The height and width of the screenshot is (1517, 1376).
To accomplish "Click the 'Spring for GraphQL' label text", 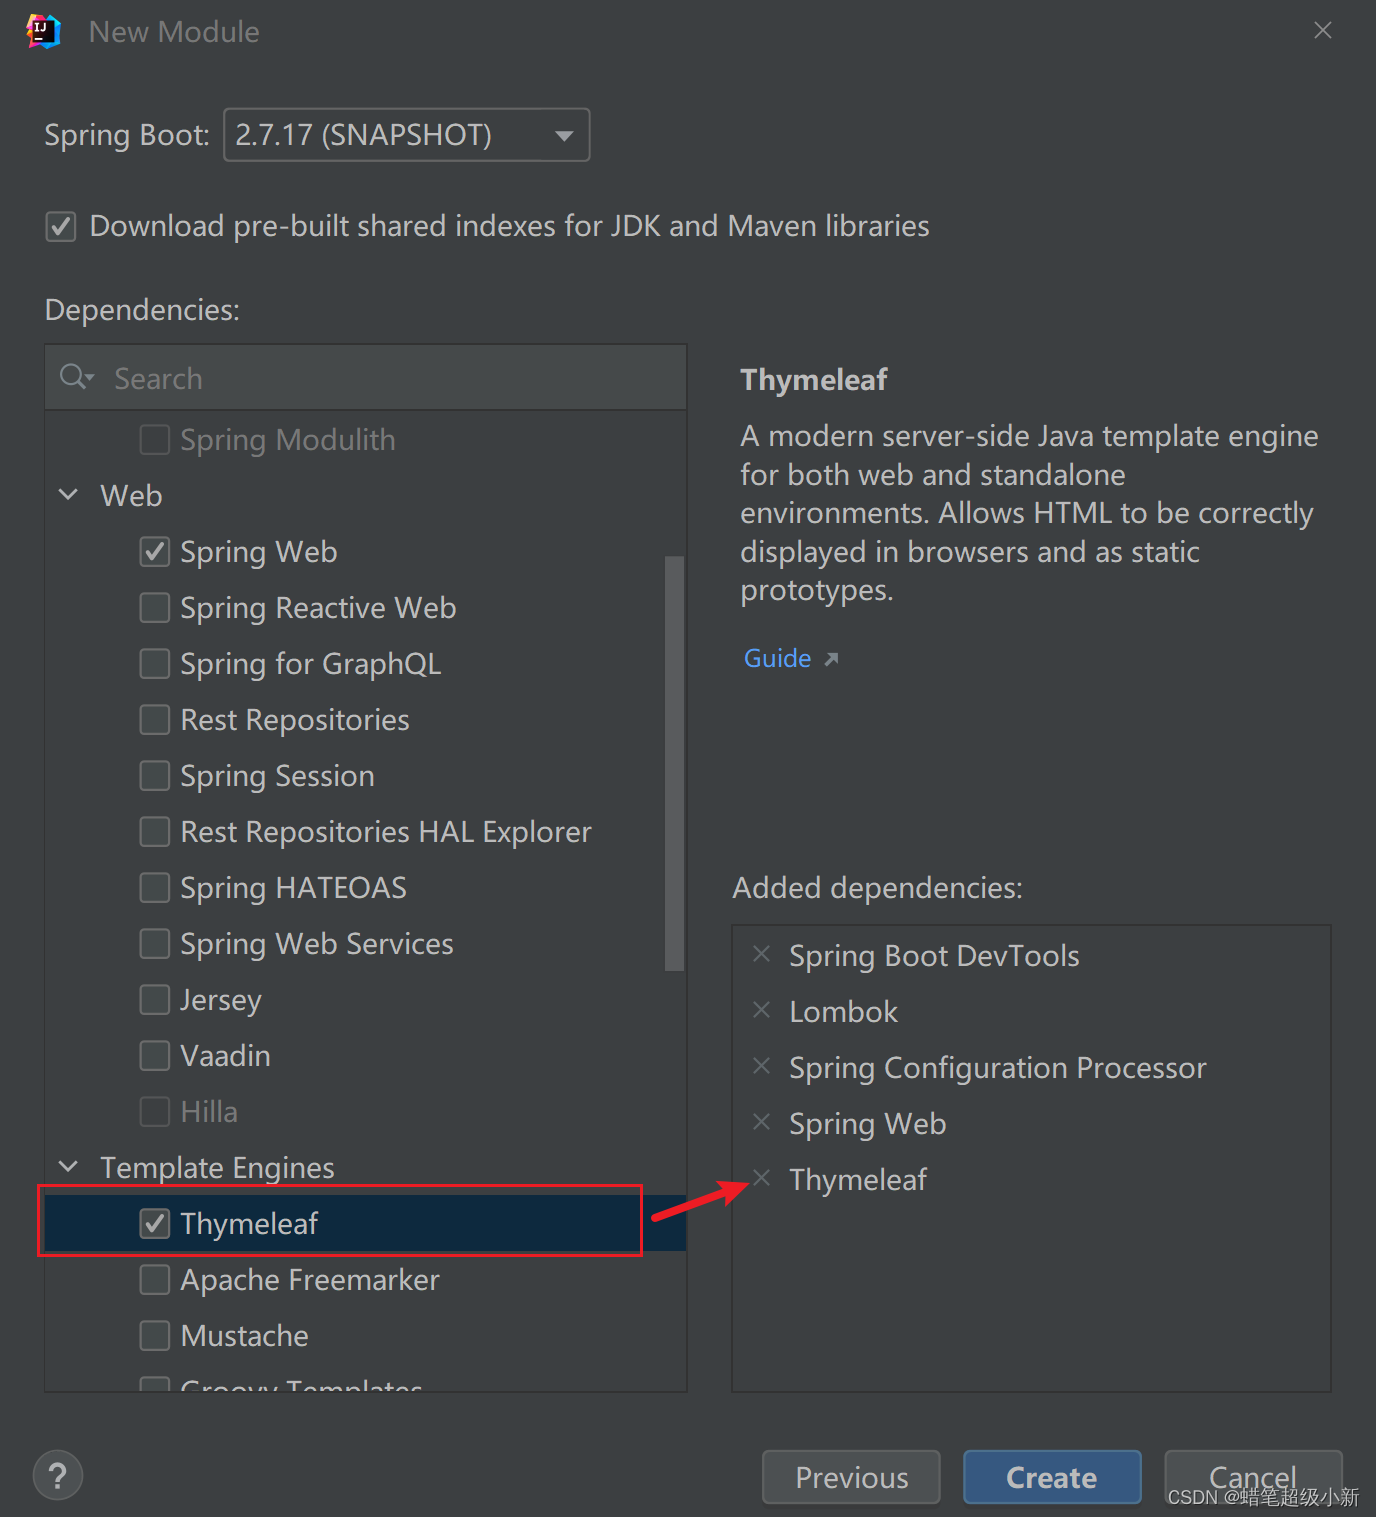I will [310, 664].
